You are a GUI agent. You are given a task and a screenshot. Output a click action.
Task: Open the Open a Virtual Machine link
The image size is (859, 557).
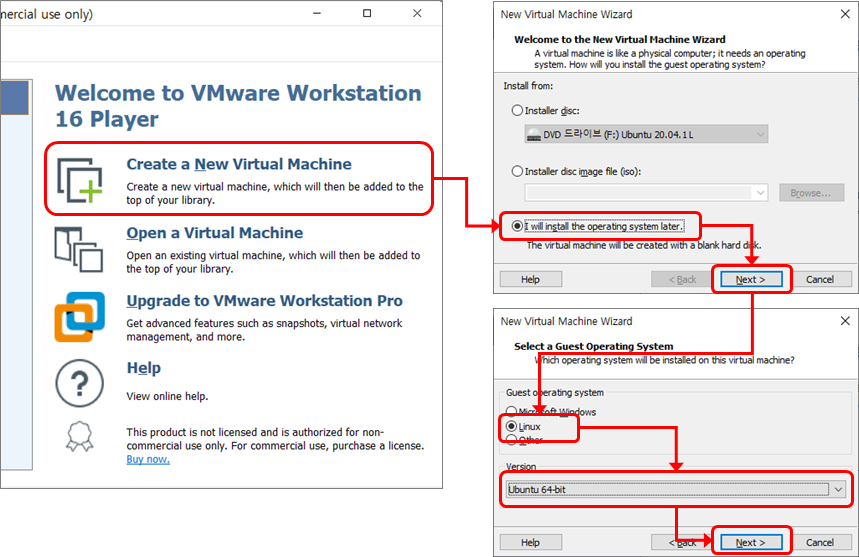click(214, 233)
